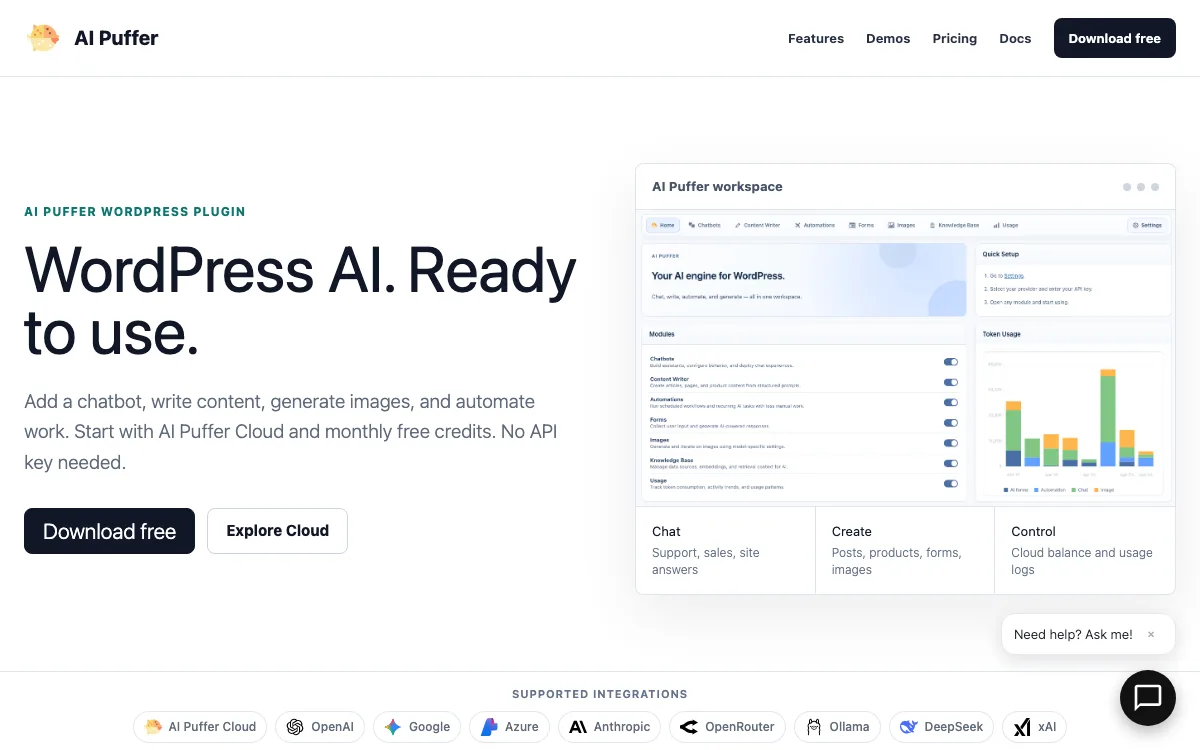This screenshot has width=1200, height=750.
Task: Click the WordPress AI. Ready to use. heading
Action: point(300,300)
